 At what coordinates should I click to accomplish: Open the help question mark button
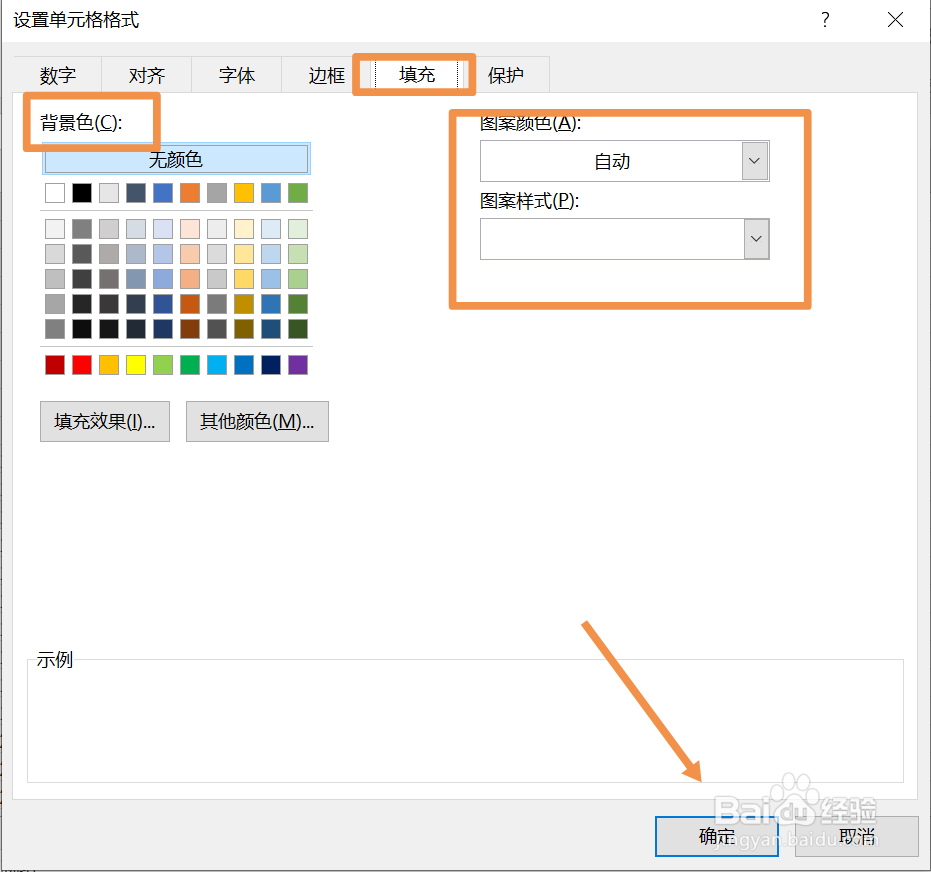[x=825, y=20]
